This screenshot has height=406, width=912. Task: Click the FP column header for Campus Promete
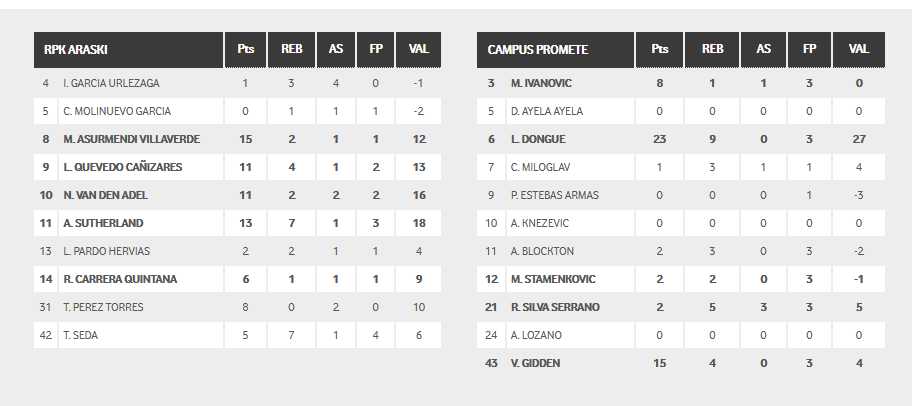tap(809, 49)
